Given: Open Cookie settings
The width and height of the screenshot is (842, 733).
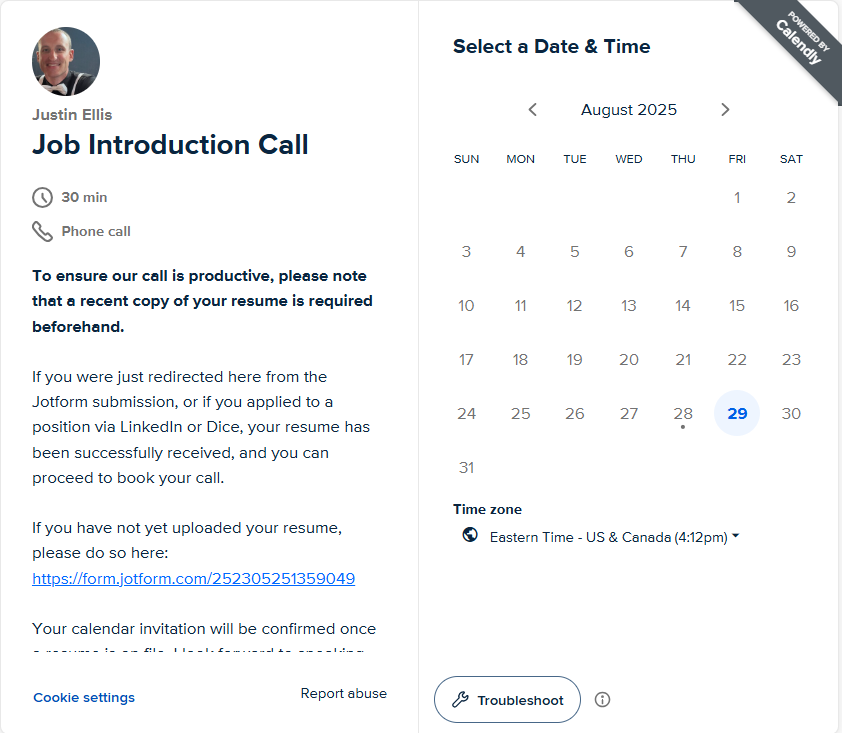Looking at the screenshot, I should click(x=84, y=698).
